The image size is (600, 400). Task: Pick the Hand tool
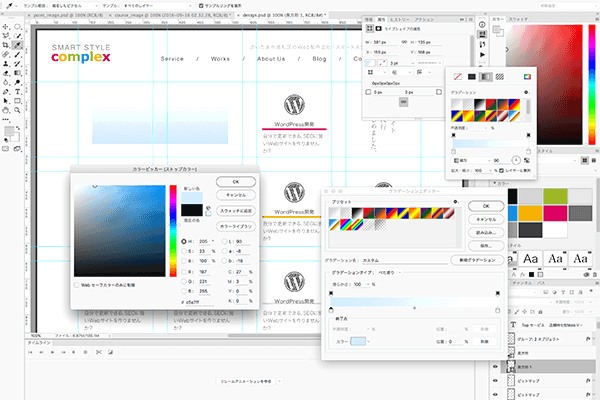(x=7, y=110)
